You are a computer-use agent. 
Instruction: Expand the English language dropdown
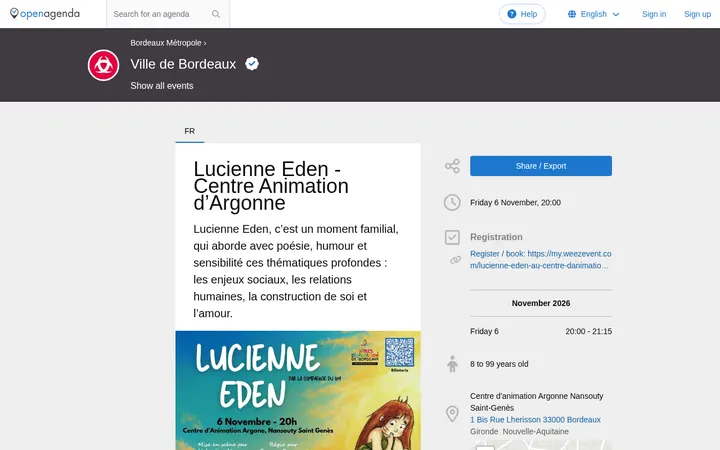coord(594,14)
